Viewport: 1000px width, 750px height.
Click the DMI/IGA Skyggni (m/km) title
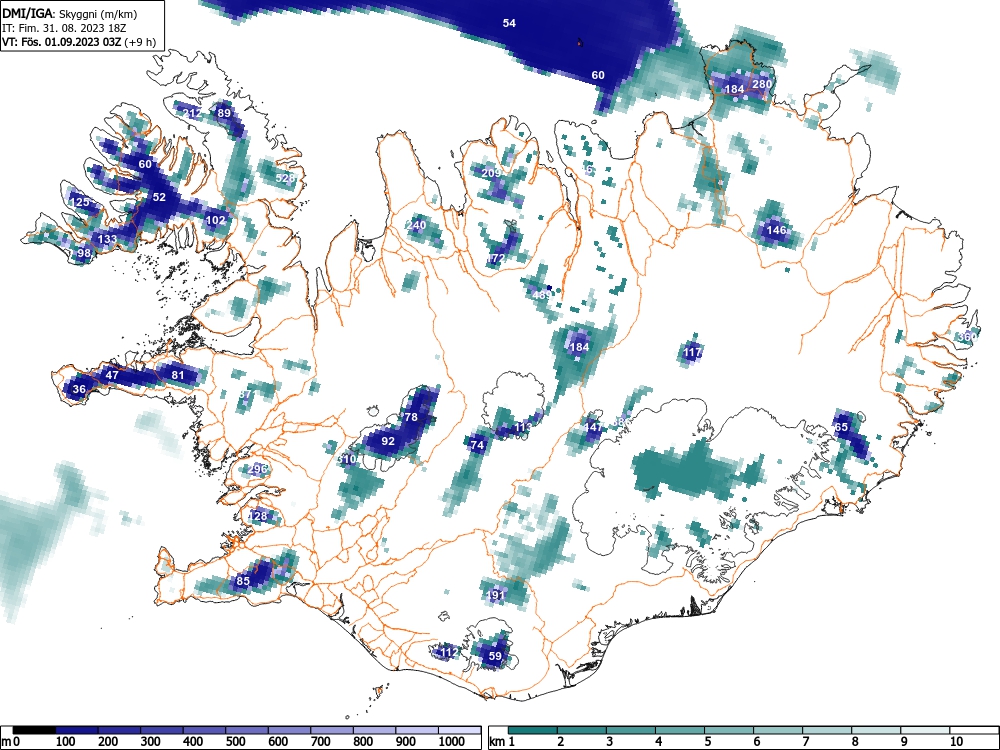[x=70, y=13]
